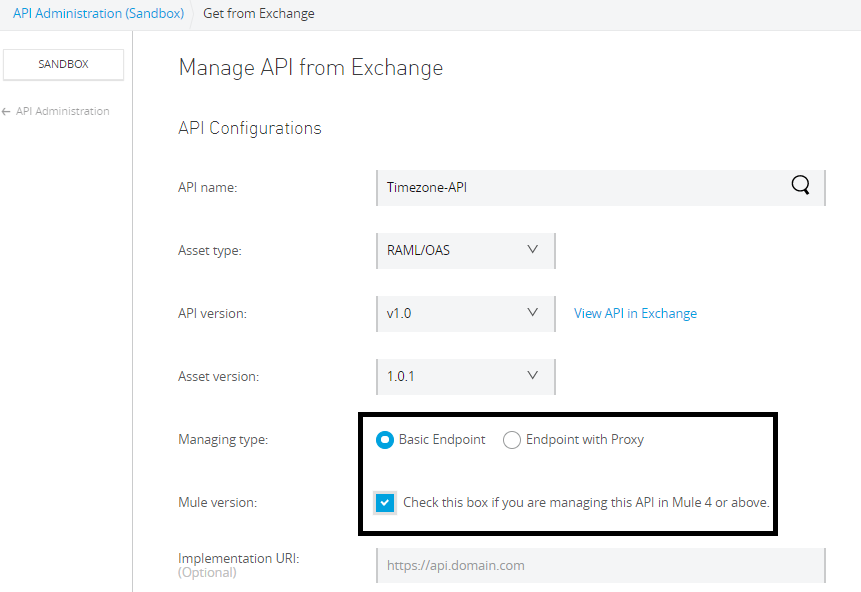Image resolution: width=861 pixels, height=592 pixels.
Task: Uncheck the Mule 4 or above checkbox
Action: click(385, 502)
